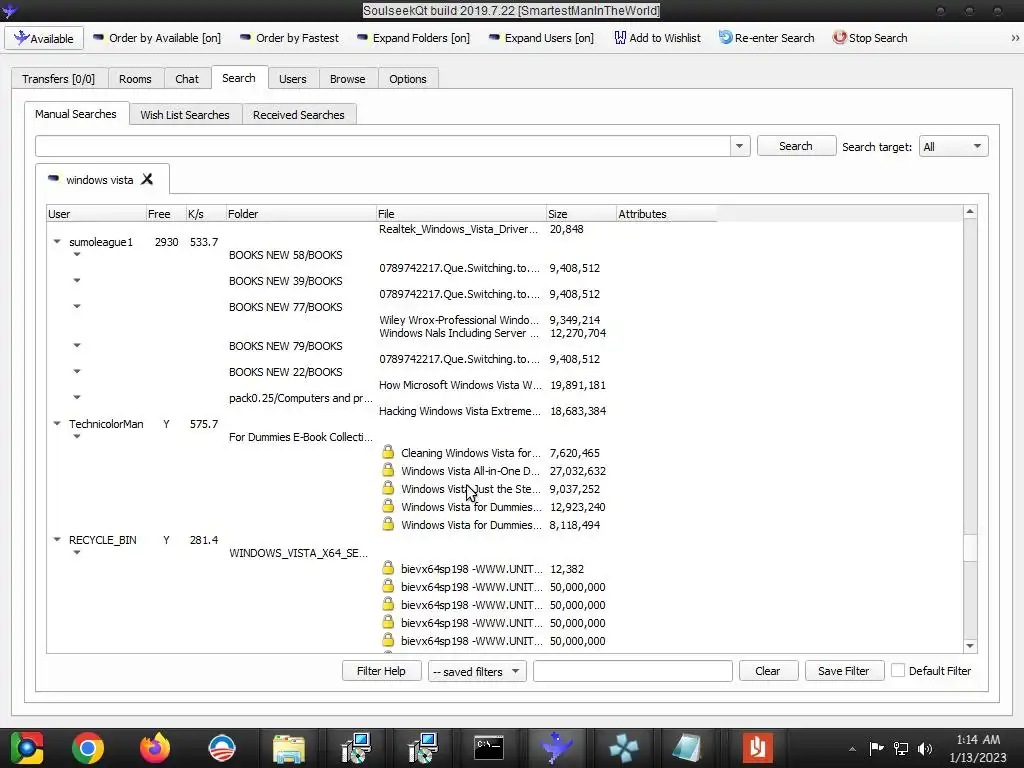
Task: Toggle Expand Folders option
Action: (413, 38)
